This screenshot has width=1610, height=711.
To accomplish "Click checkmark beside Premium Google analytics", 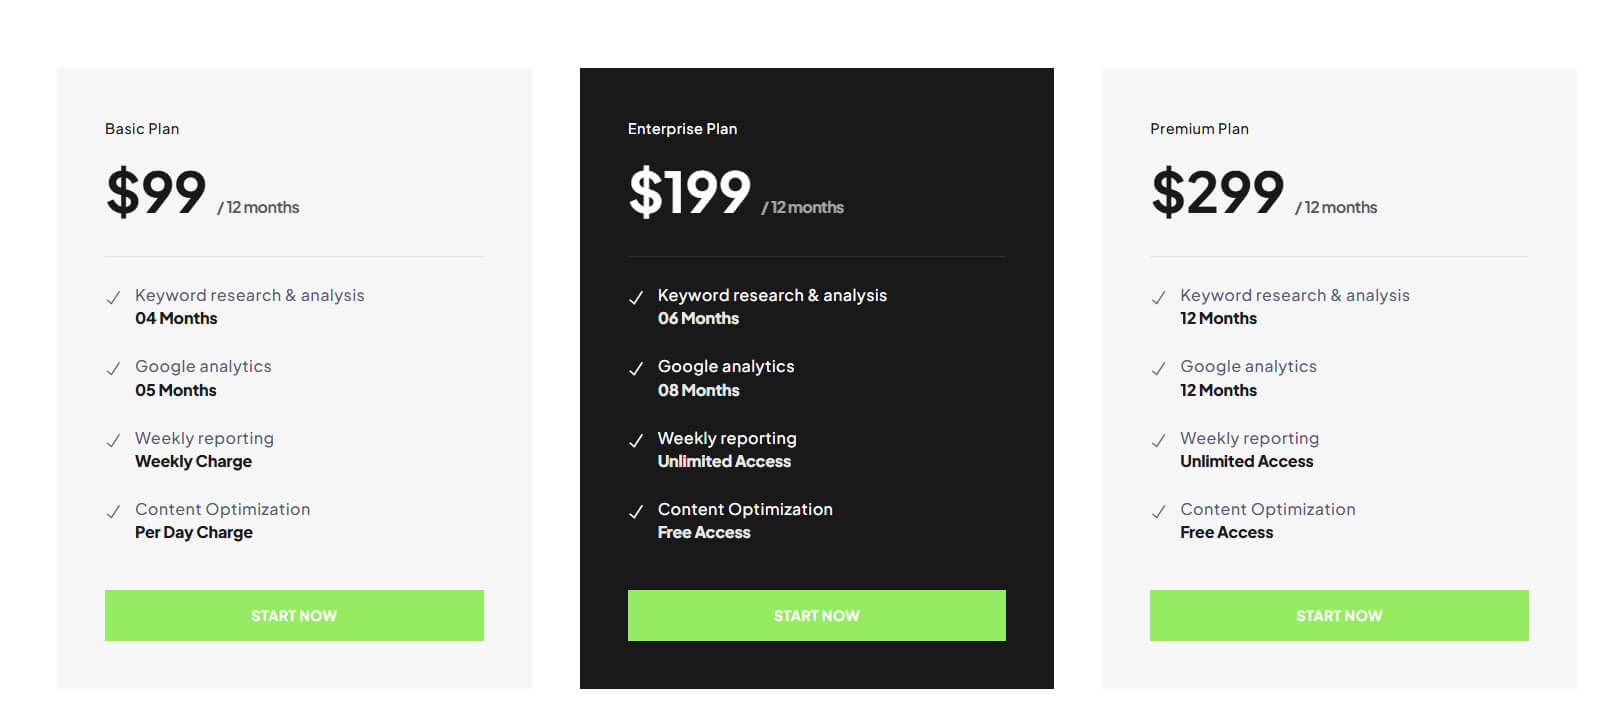I will (x=1158, y=369).
